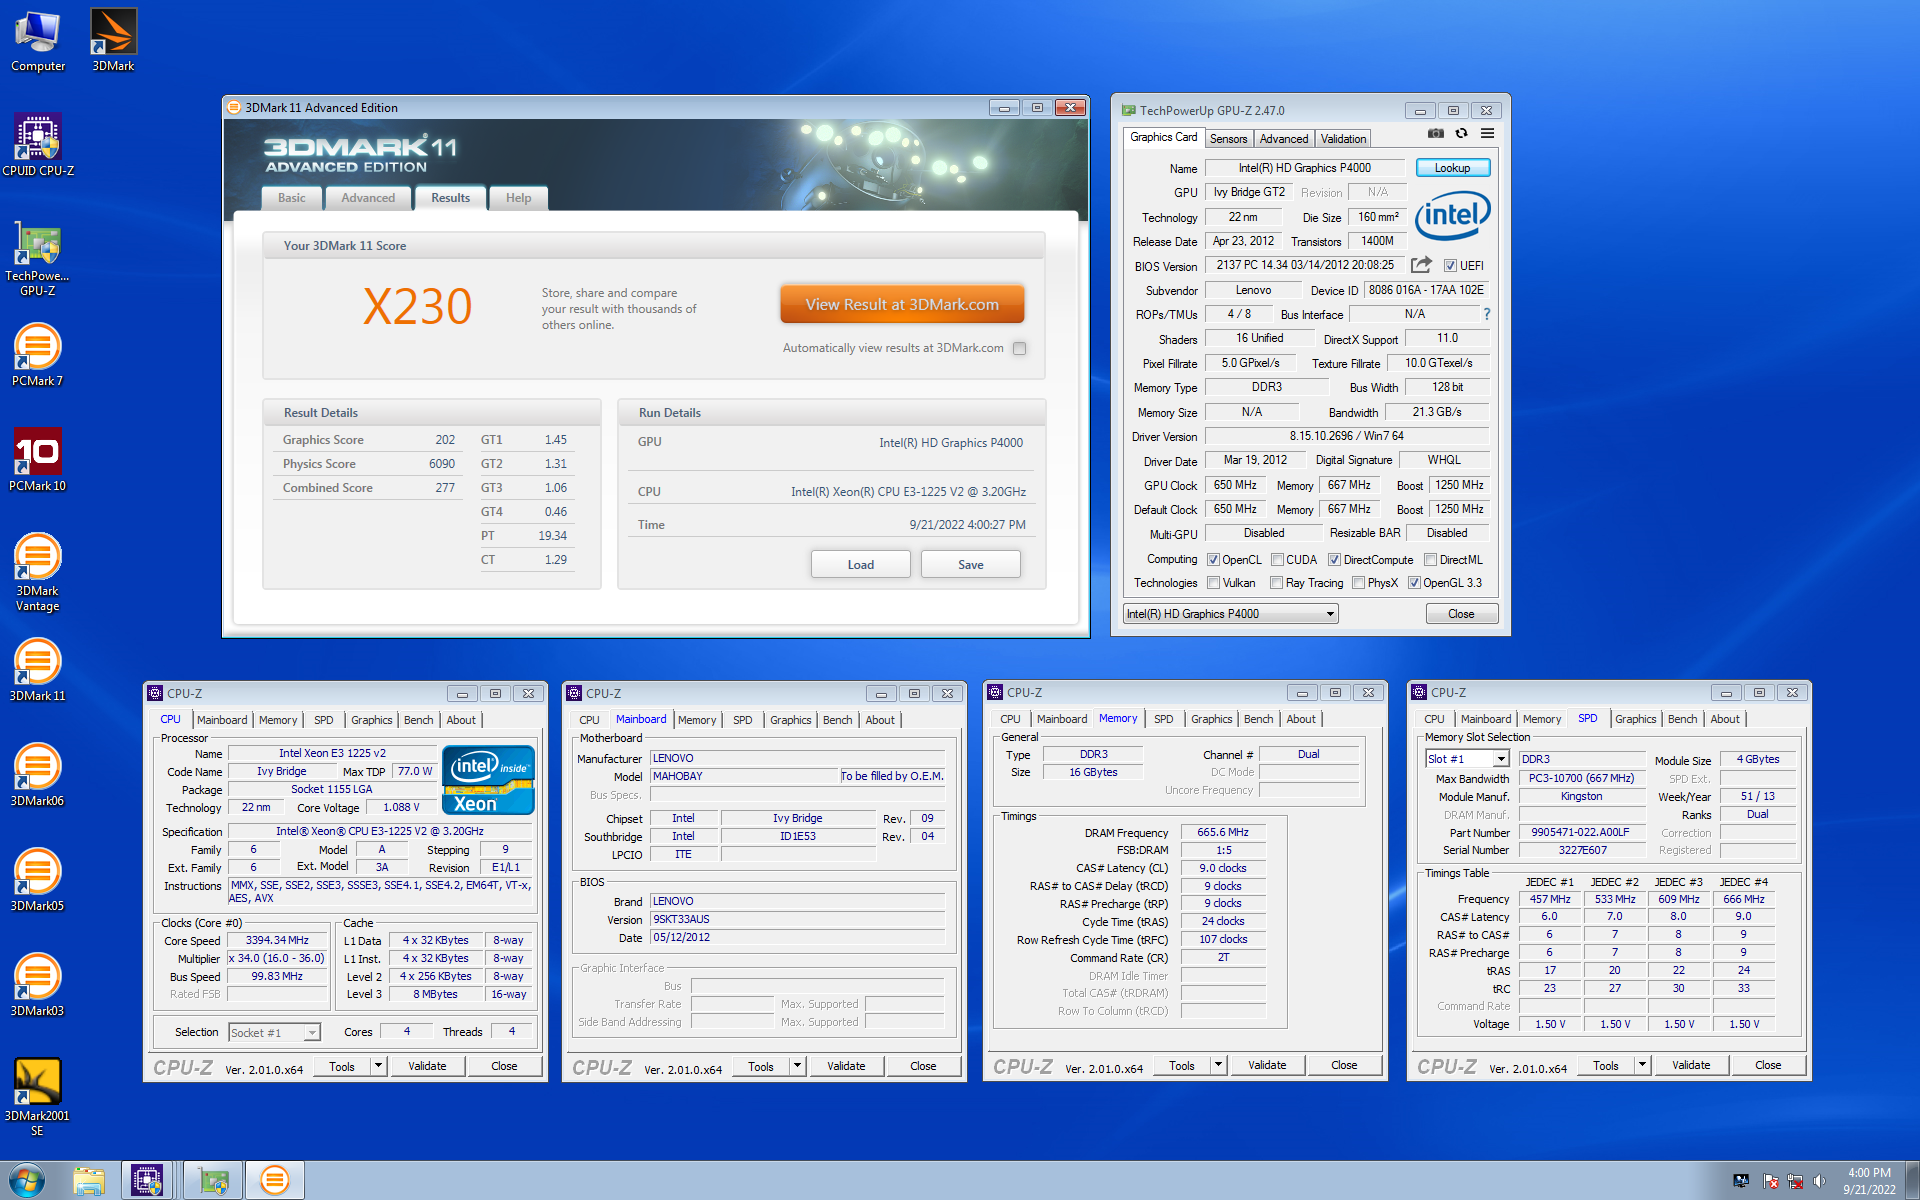Click the Intel Xeon logo in CPU-Z
The width and height of the screenshot is (1920, 1200).
click(x=488, y=780)
